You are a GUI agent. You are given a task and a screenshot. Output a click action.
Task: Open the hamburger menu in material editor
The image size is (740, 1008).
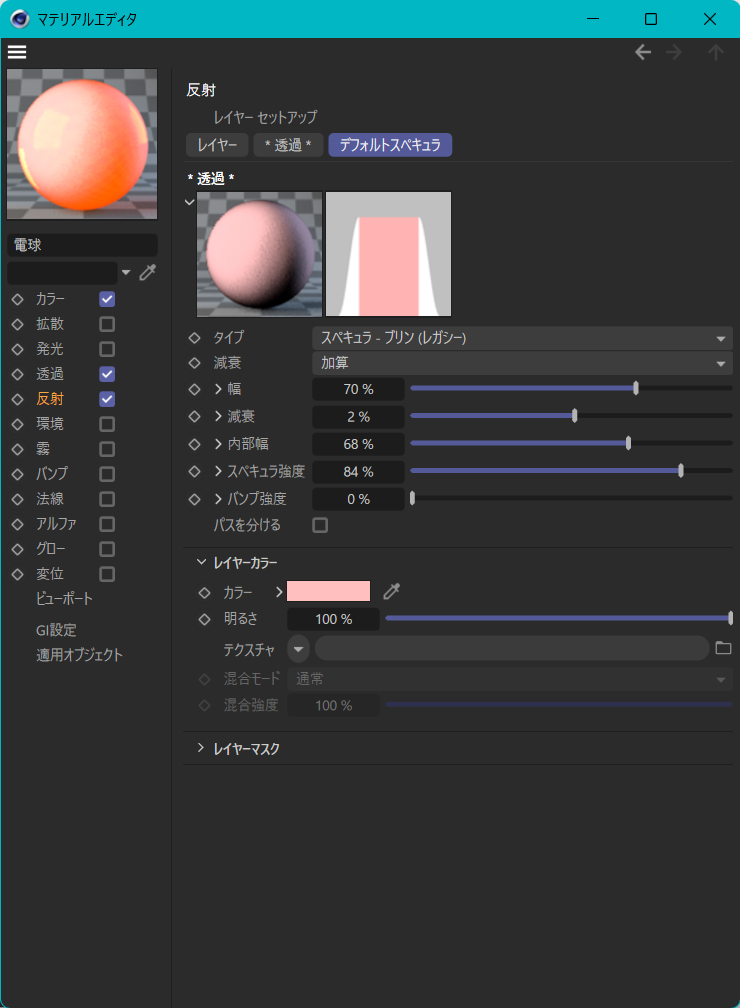click(x=17, y=52)
